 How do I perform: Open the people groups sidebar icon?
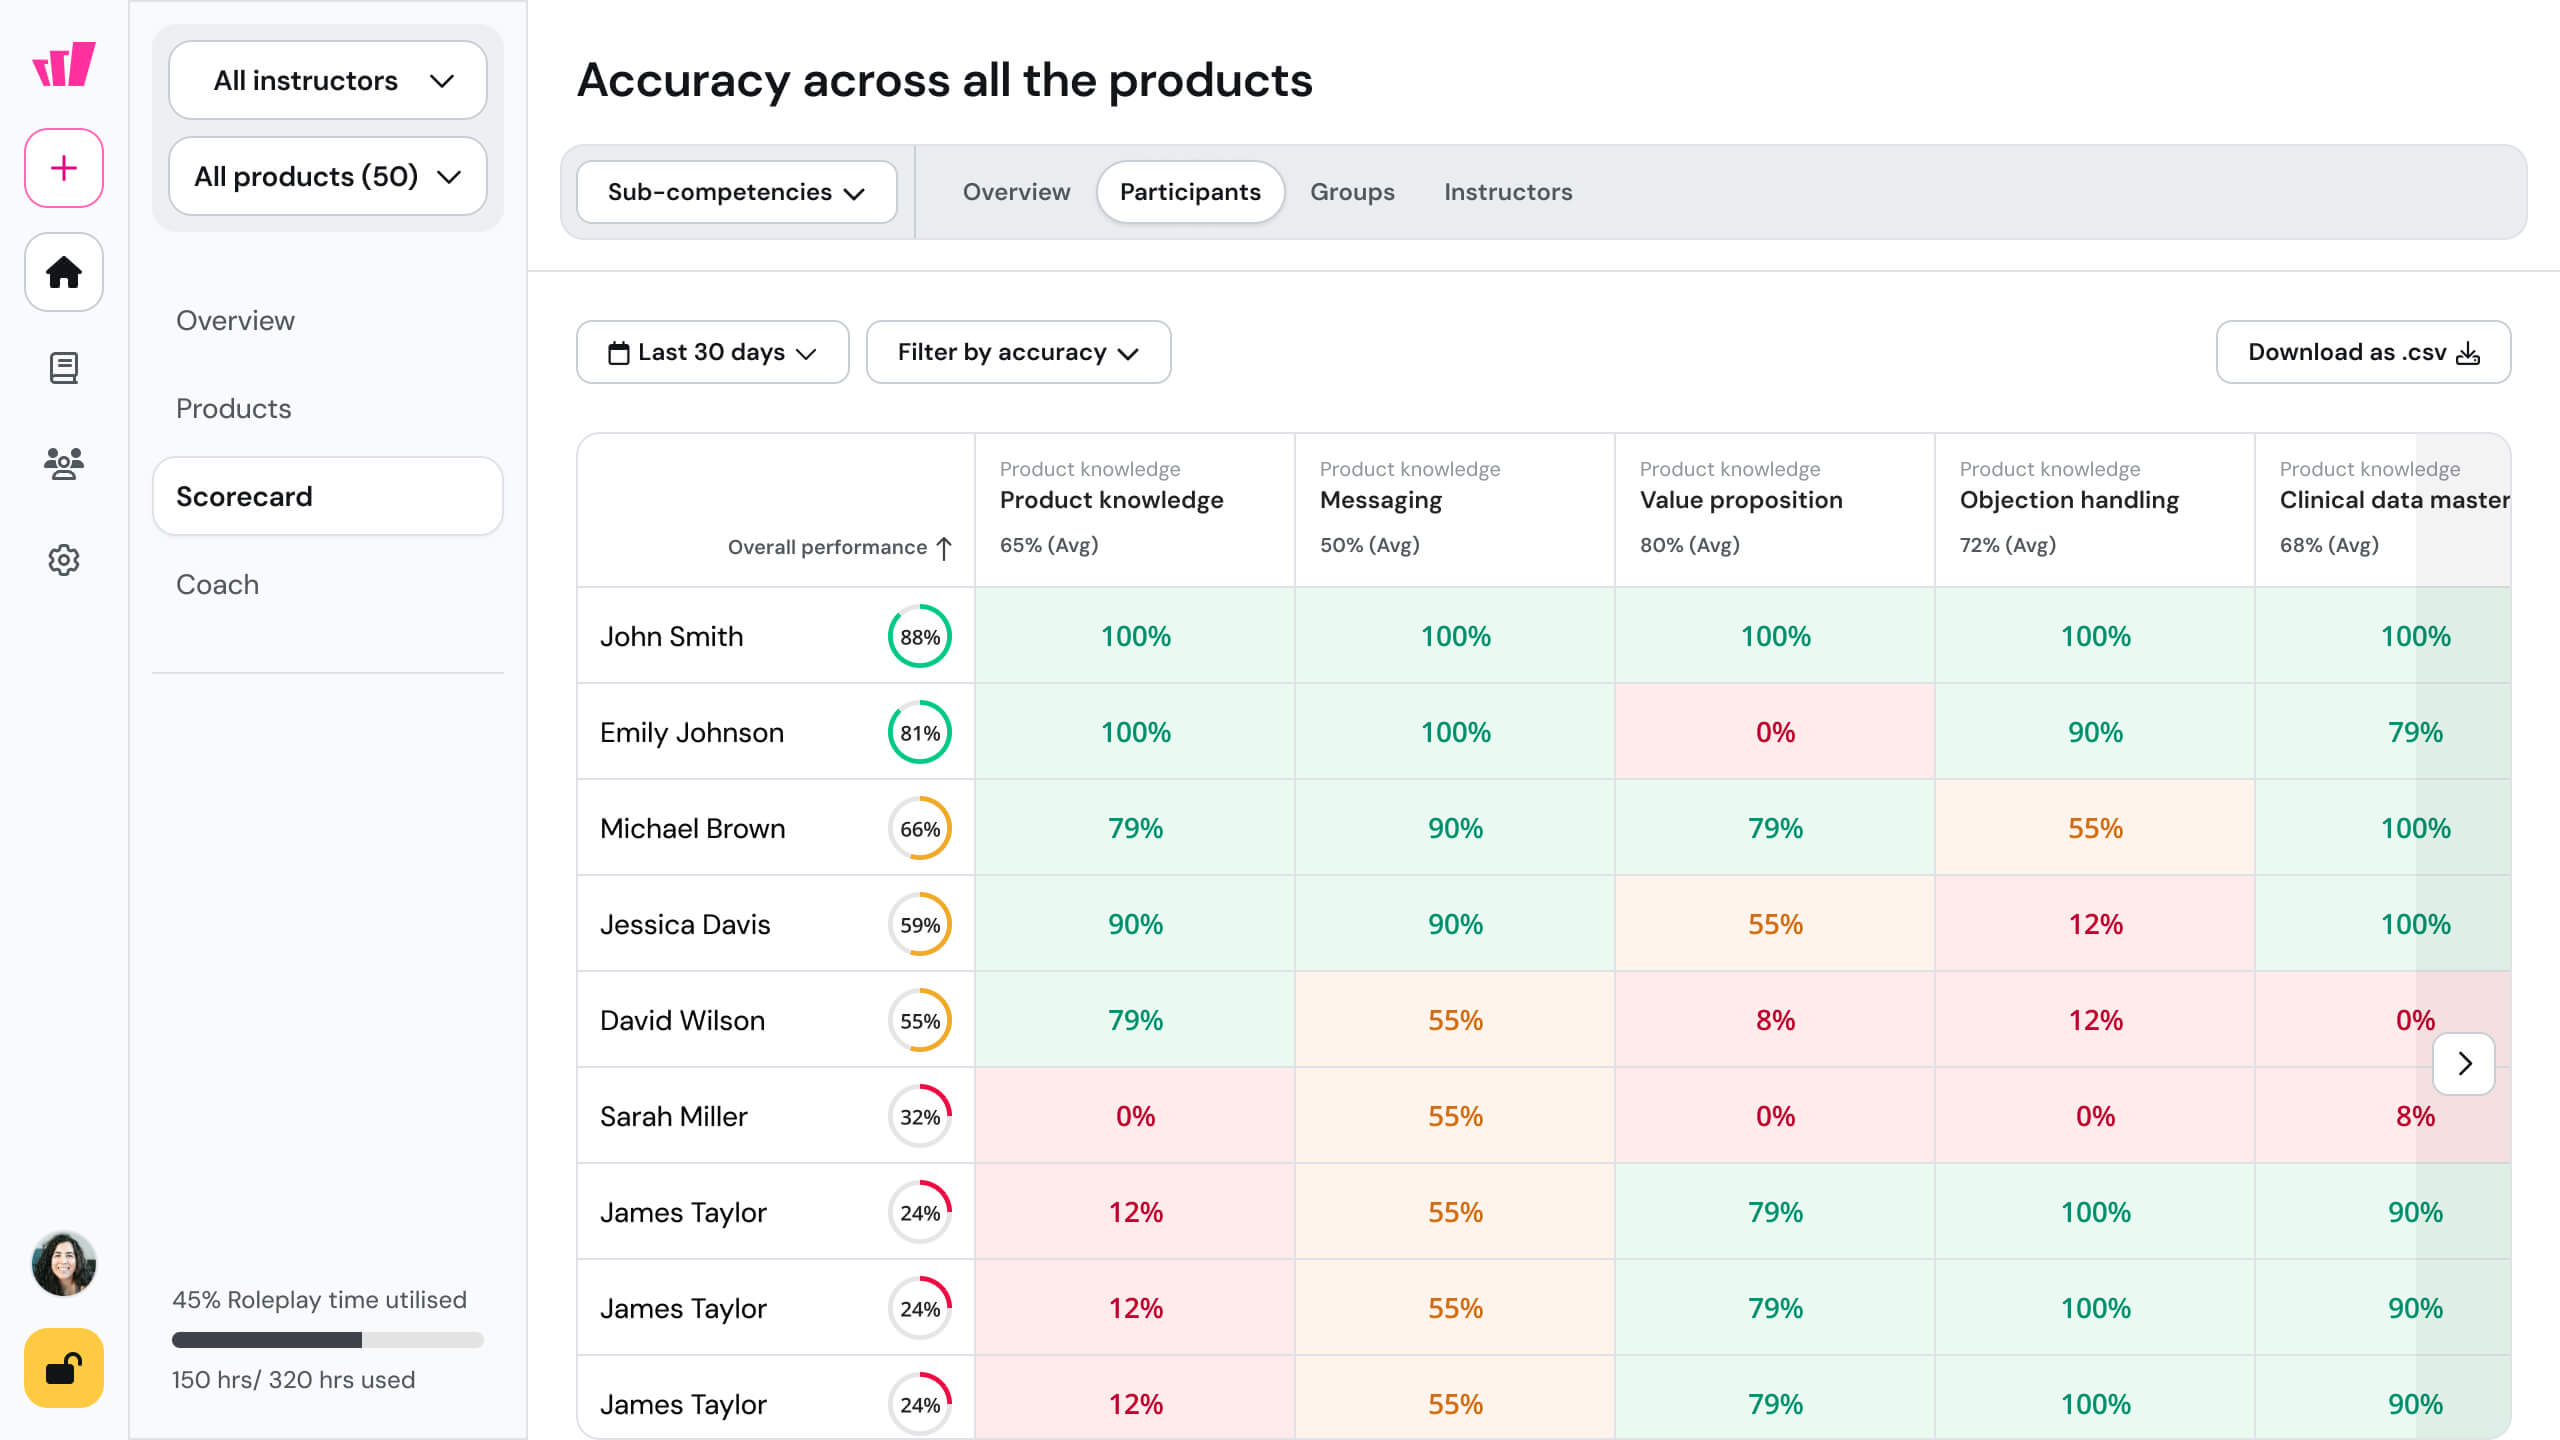64,464
